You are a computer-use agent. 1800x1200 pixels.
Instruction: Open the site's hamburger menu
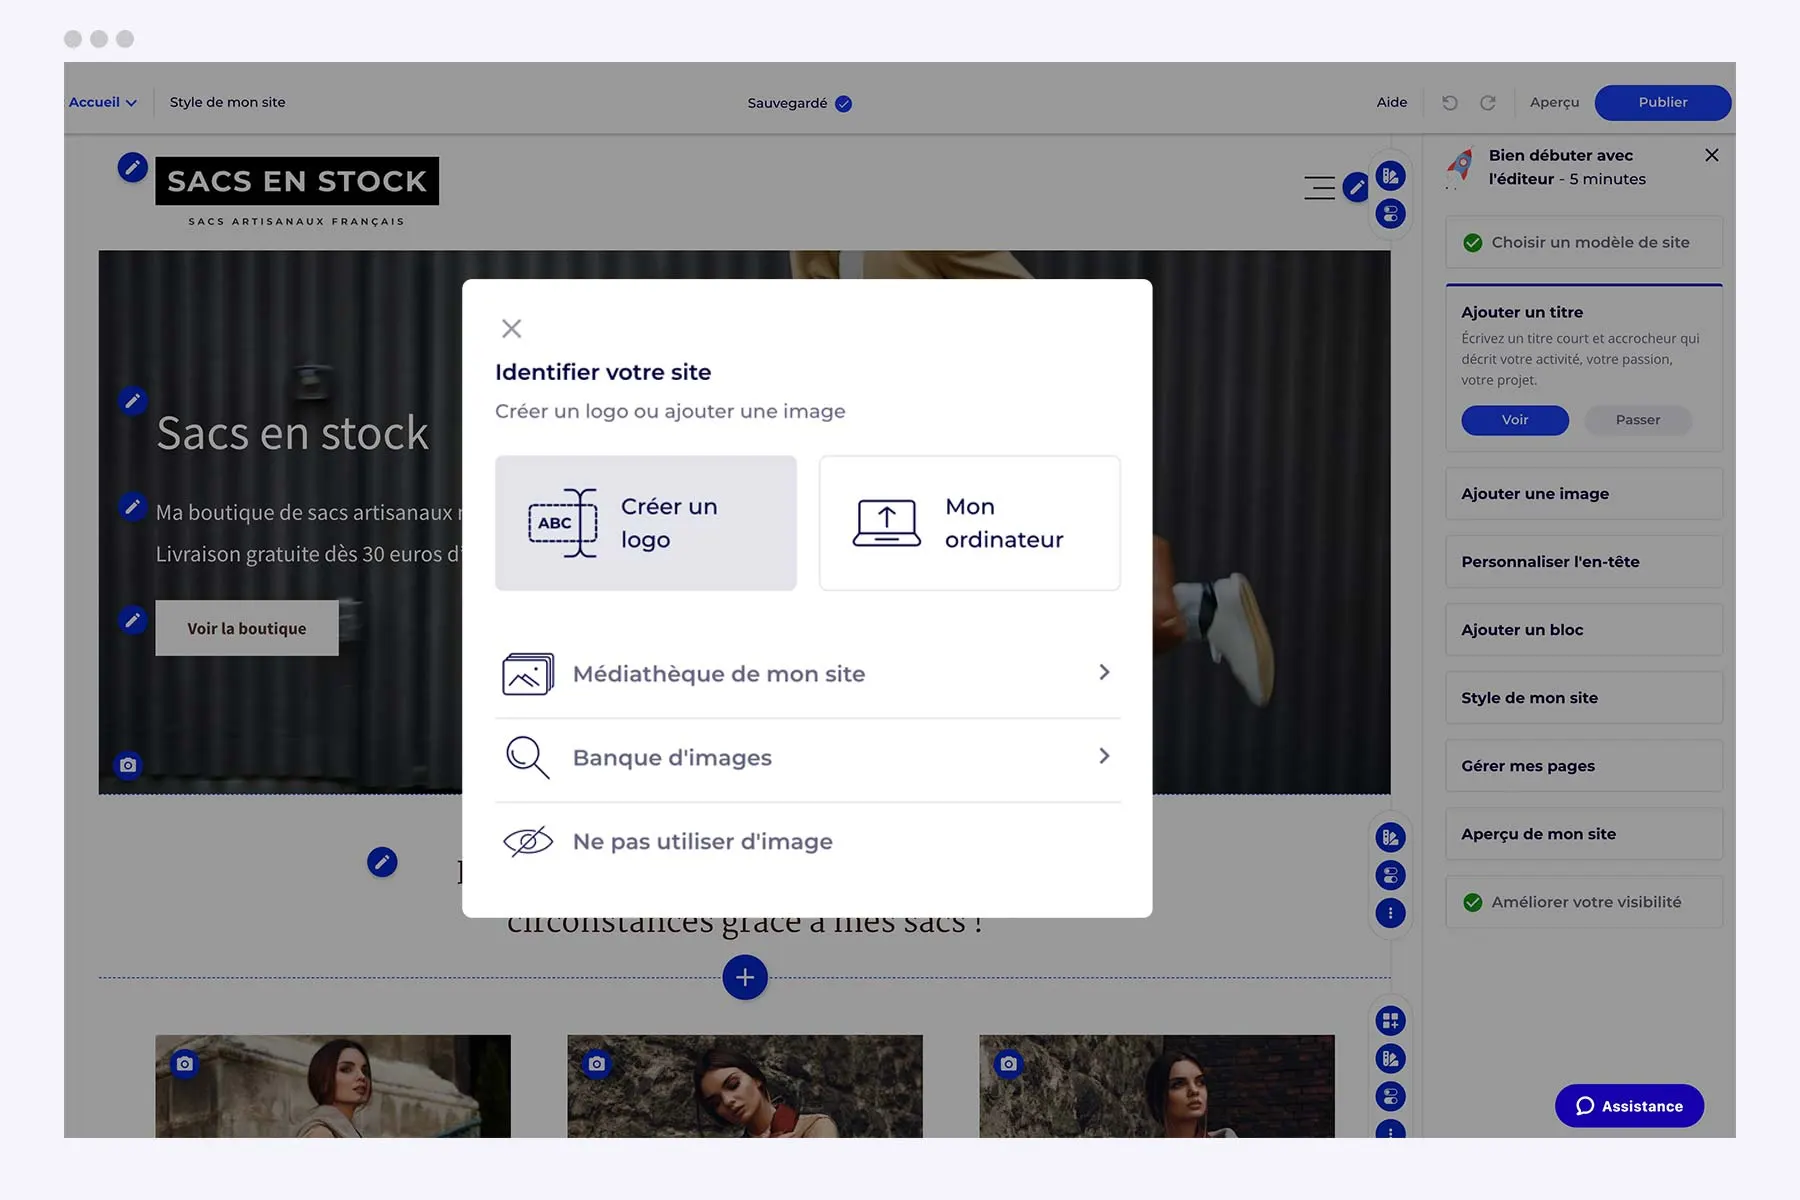point(1319,187)
